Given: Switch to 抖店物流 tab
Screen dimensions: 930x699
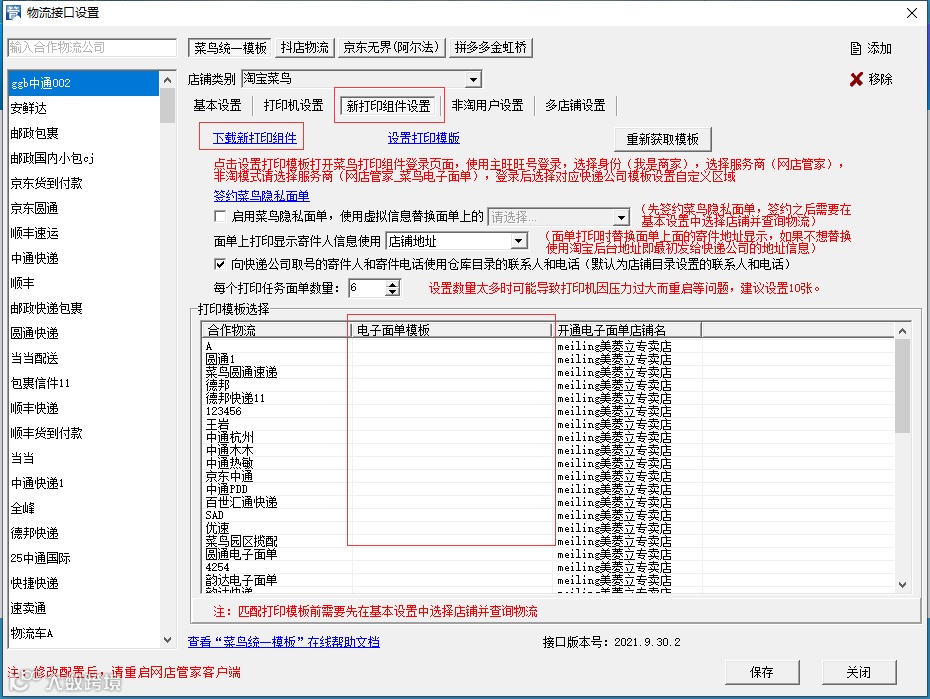Looking at the screenshot, I should click(x=305, y=47).
